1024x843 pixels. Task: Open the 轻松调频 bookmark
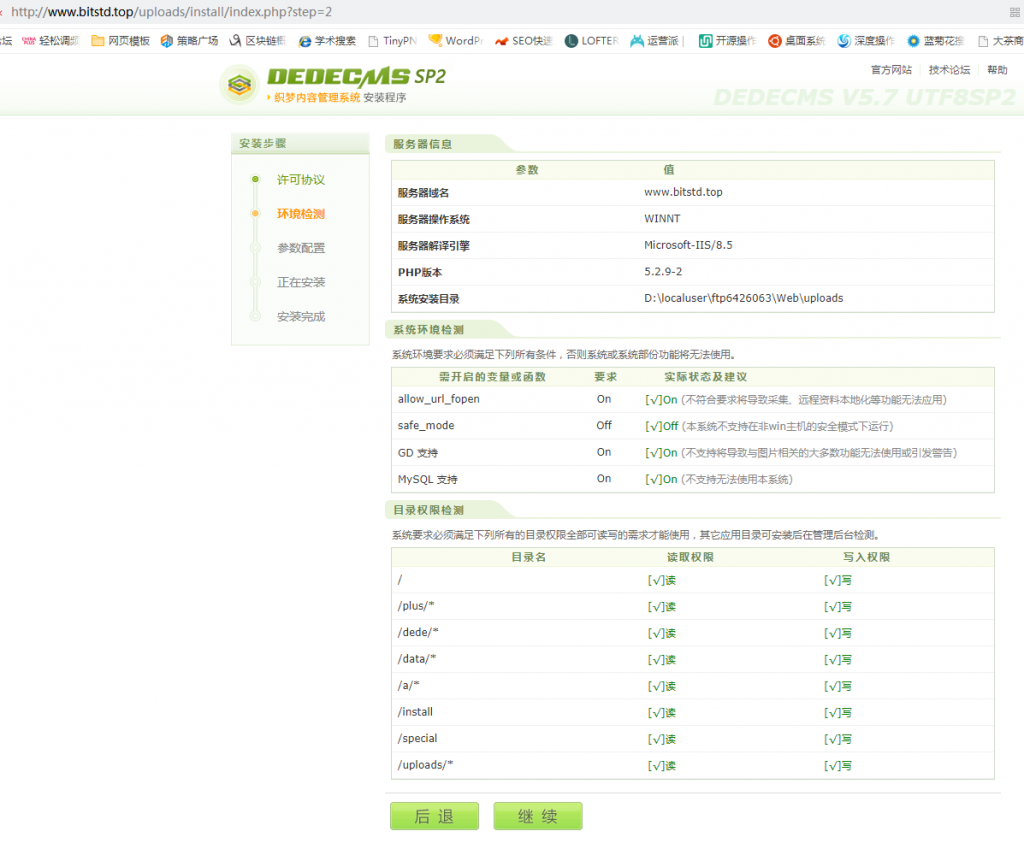[x=50, y=40]
